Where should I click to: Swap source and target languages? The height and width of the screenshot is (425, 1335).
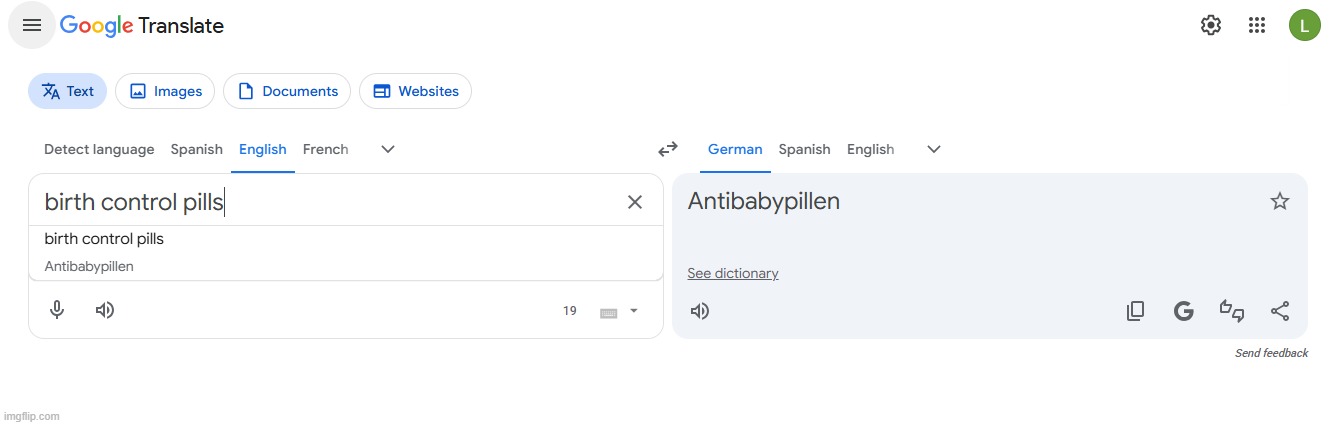[x=668, y=149]
